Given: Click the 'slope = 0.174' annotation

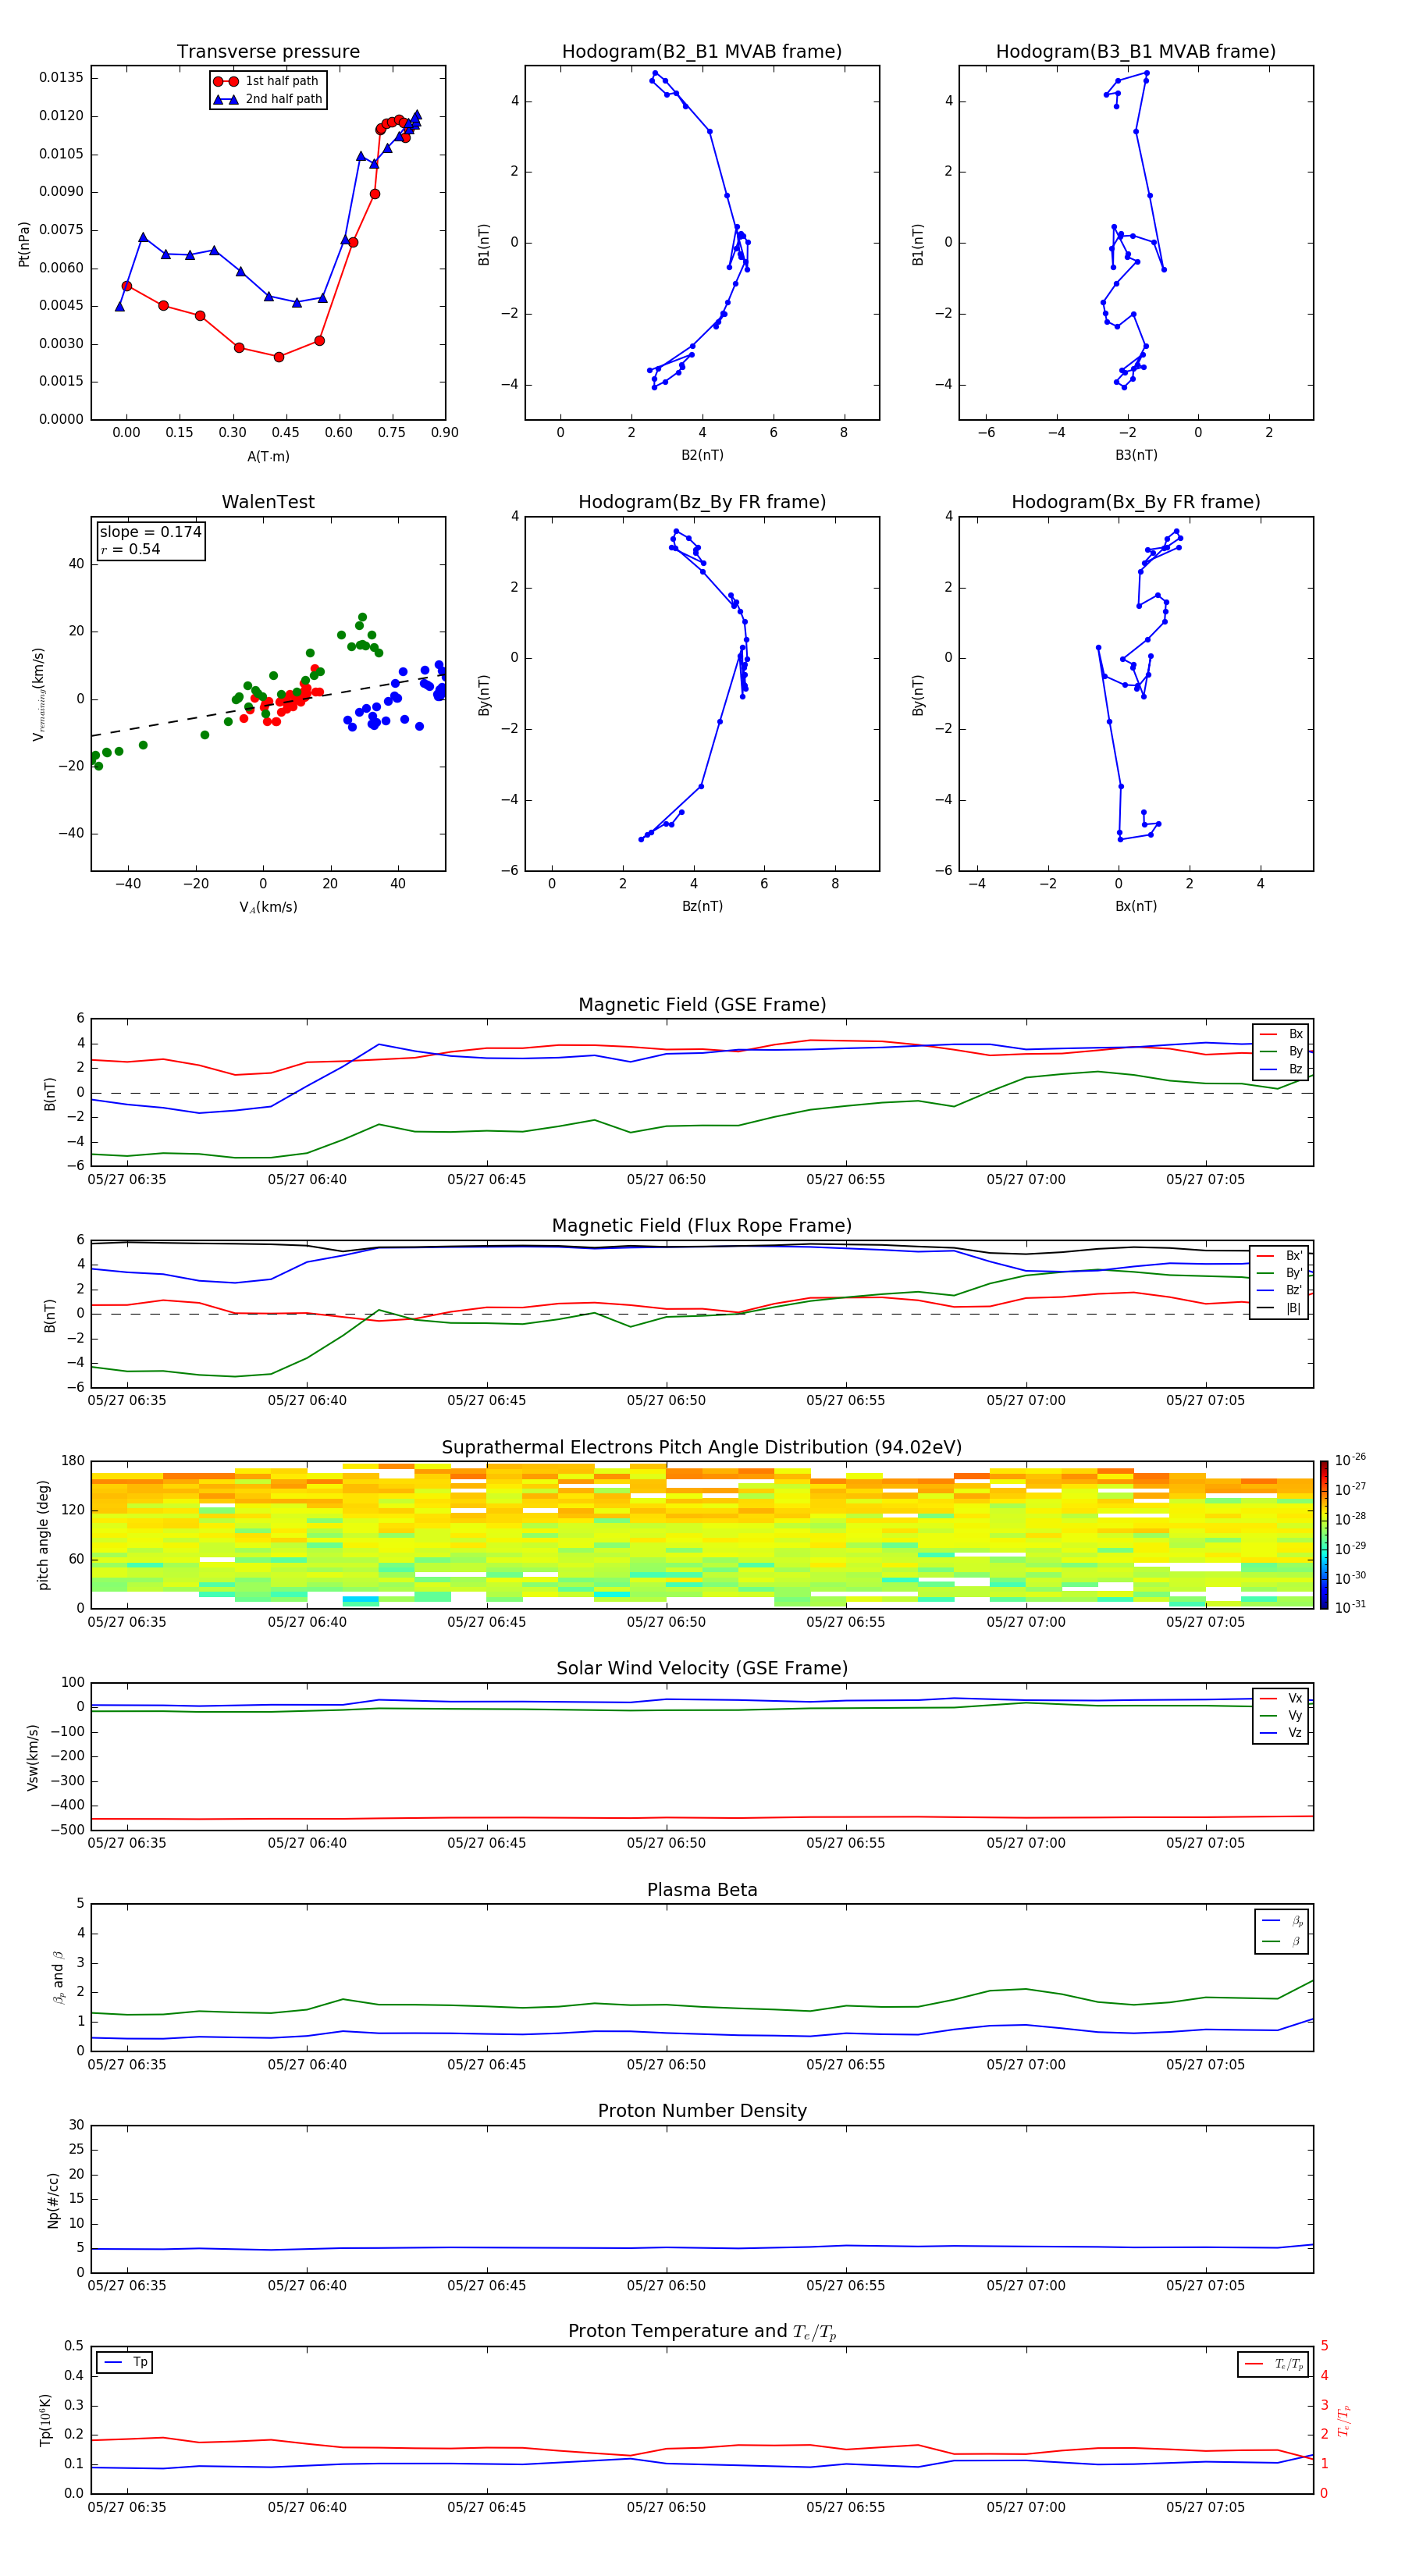Looking at the screenshot, I should (151, 532).
